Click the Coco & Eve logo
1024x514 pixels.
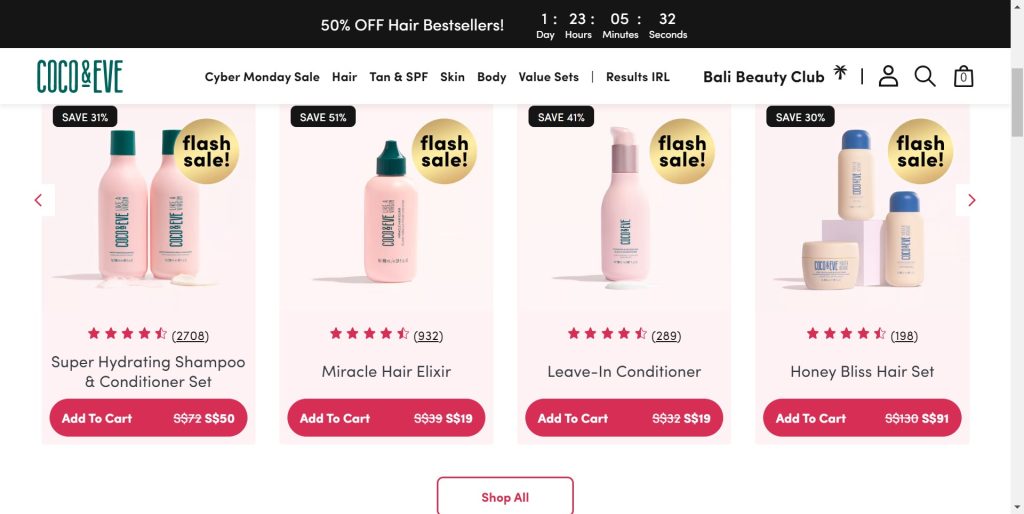pyautogui.click(x=80, y=76)
